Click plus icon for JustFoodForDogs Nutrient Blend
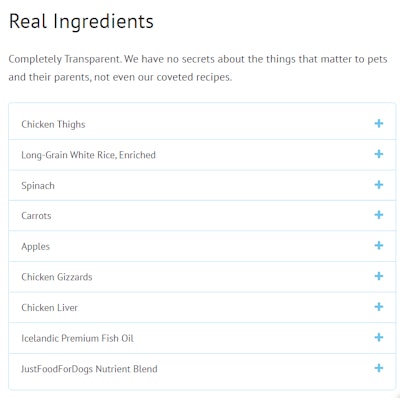Screen dimensions: 400x398 click(x=379, y=368)
